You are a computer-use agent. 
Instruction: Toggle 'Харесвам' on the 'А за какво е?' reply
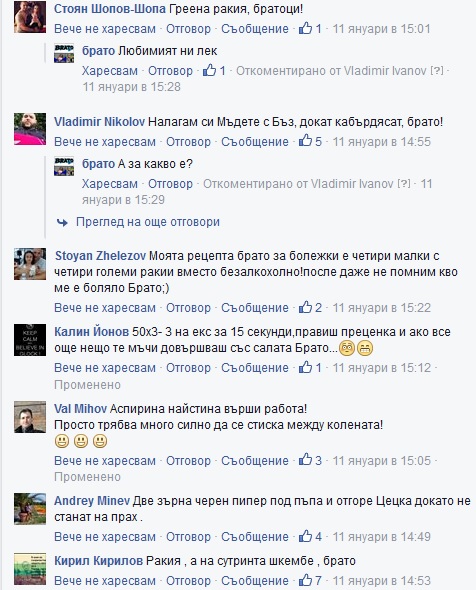click(110, 184)
